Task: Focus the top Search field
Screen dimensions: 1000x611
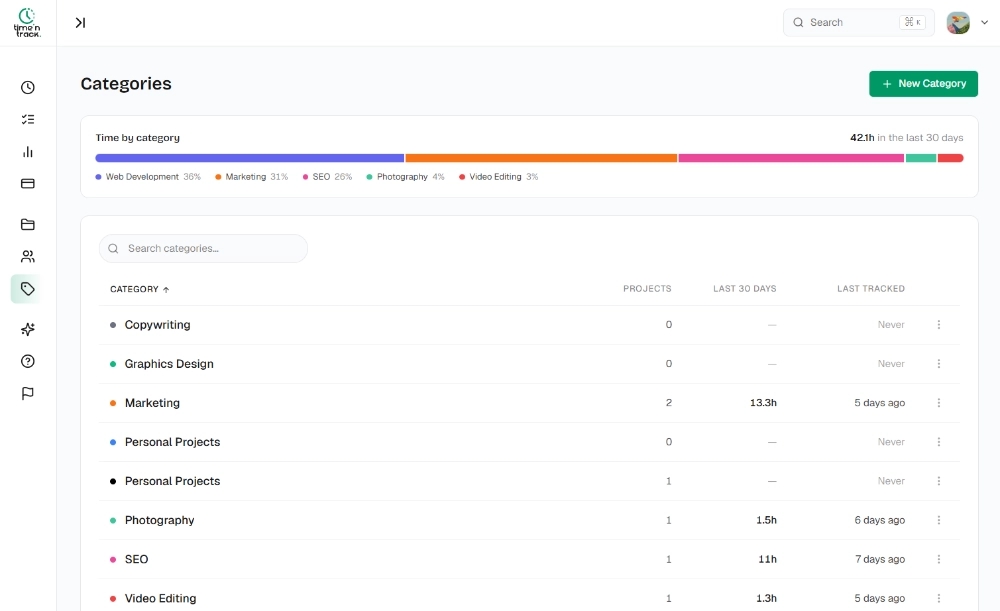Action: click(x=858, y=22)
